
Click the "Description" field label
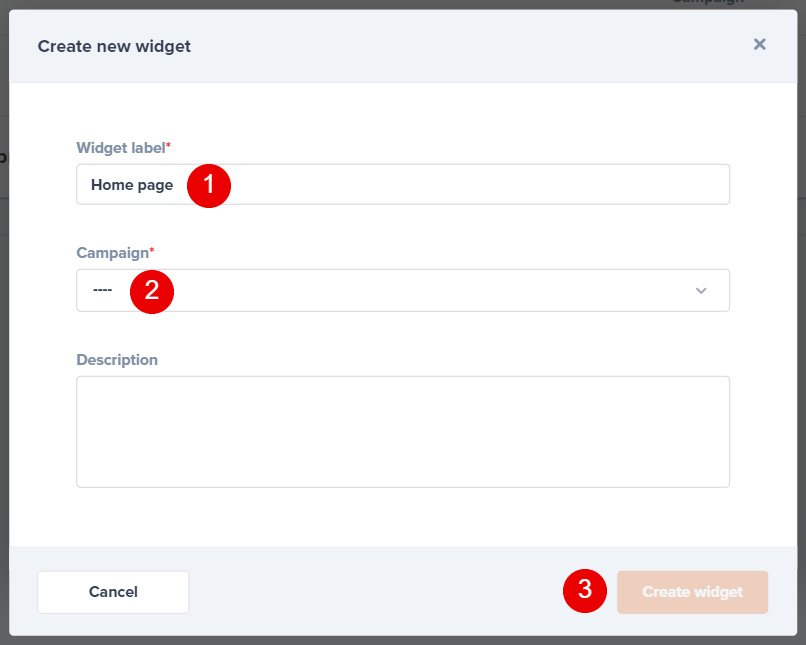tap(117, 359)
